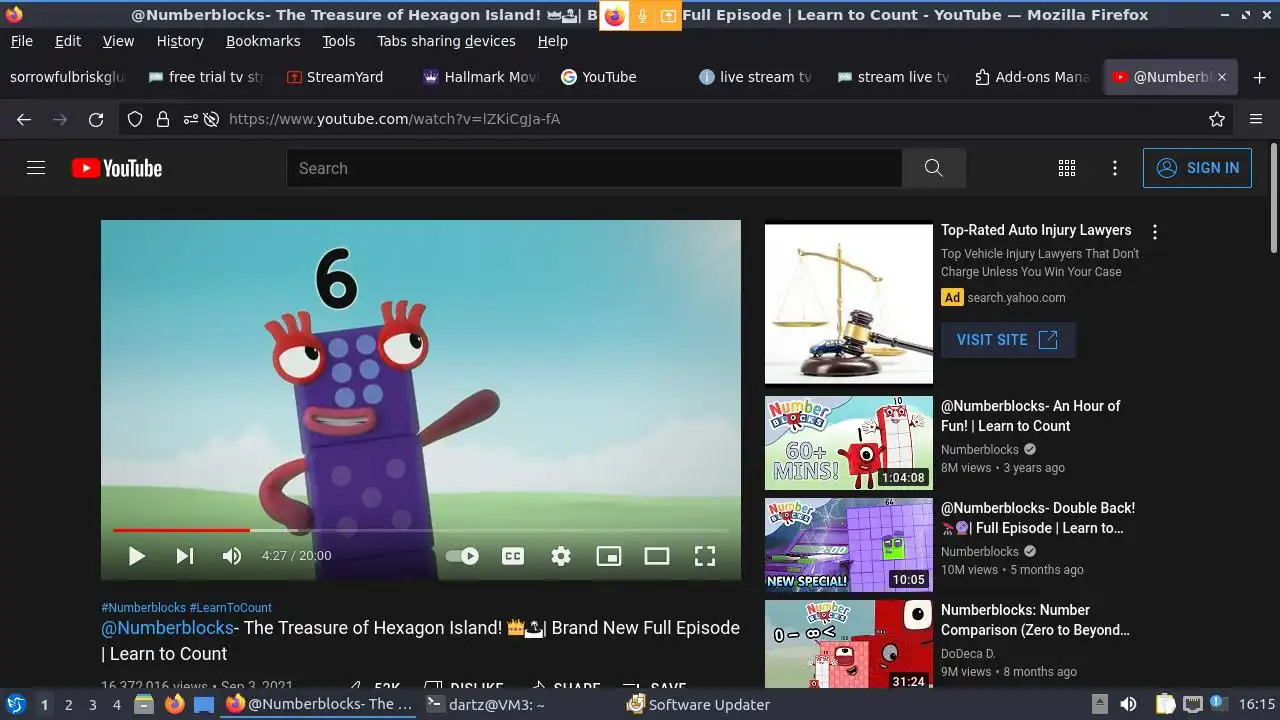
Task: Toggle the autoplay switch
Action: (x=462, y=556)
